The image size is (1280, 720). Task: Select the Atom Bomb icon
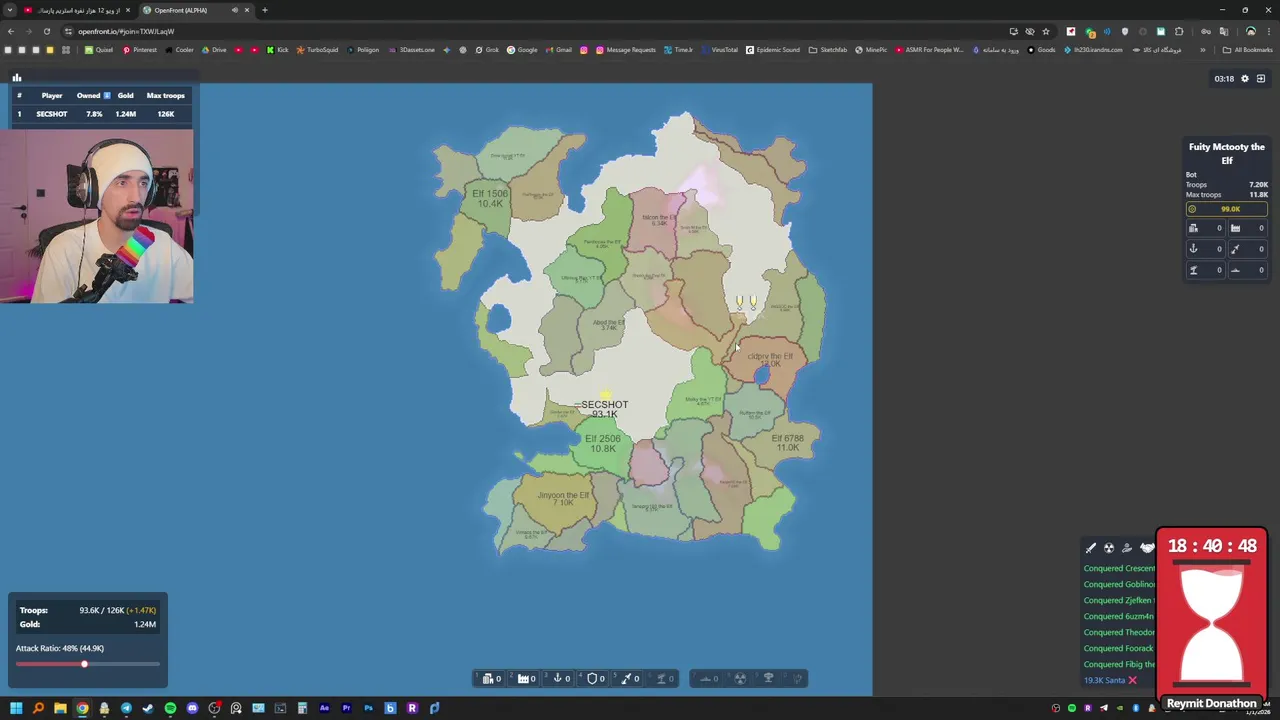tap(740, 679)
